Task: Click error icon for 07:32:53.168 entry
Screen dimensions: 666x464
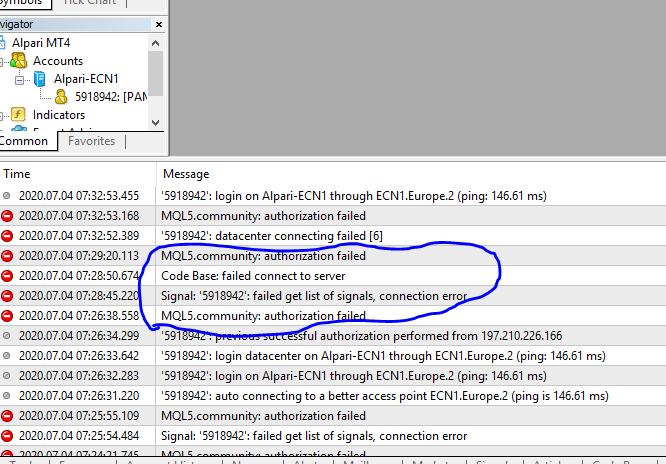Action: pyautogui.click(x=7, y=216)
